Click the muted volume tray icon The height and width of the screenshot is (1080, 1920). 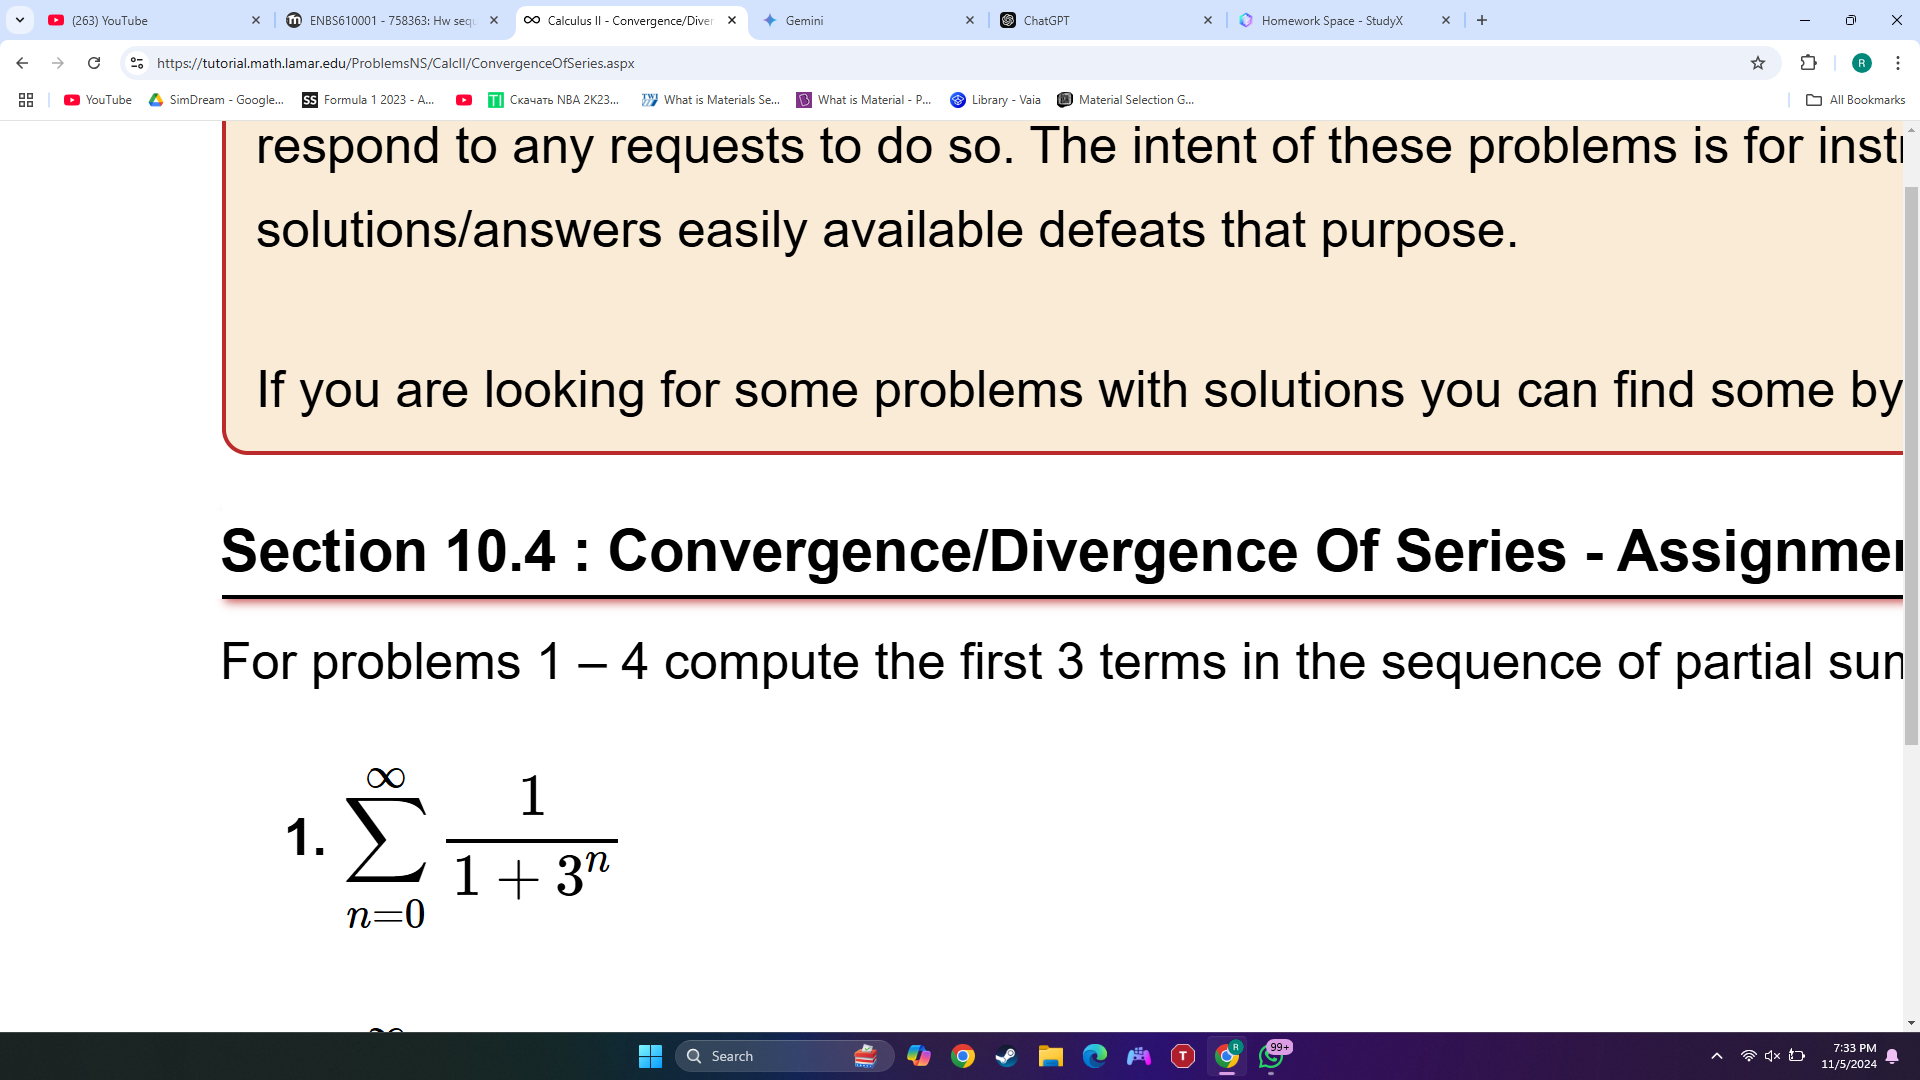[1772, 1056]
